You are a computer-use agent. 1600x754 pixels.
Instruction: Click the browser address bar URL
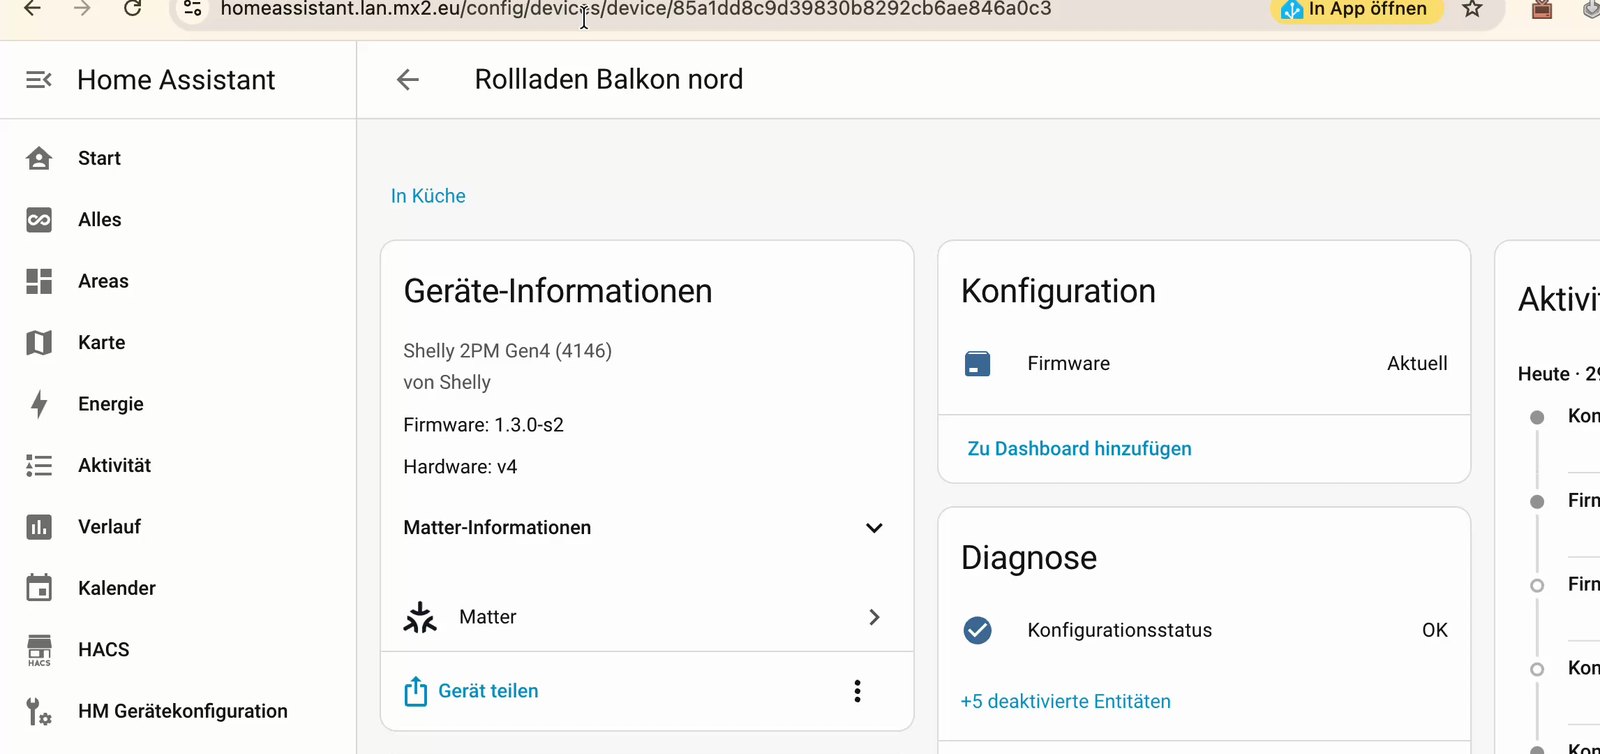coord(636,9)
